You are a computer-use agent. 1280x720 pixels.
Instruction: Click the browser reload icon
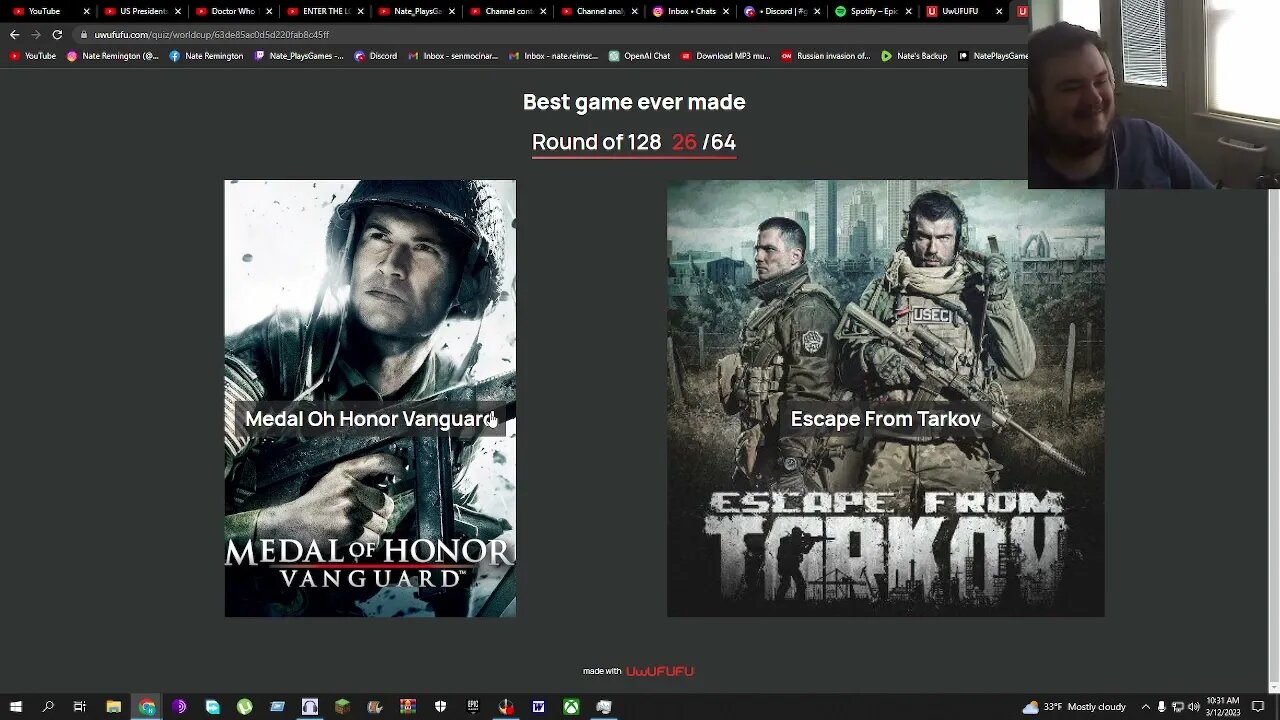[57, 34]
